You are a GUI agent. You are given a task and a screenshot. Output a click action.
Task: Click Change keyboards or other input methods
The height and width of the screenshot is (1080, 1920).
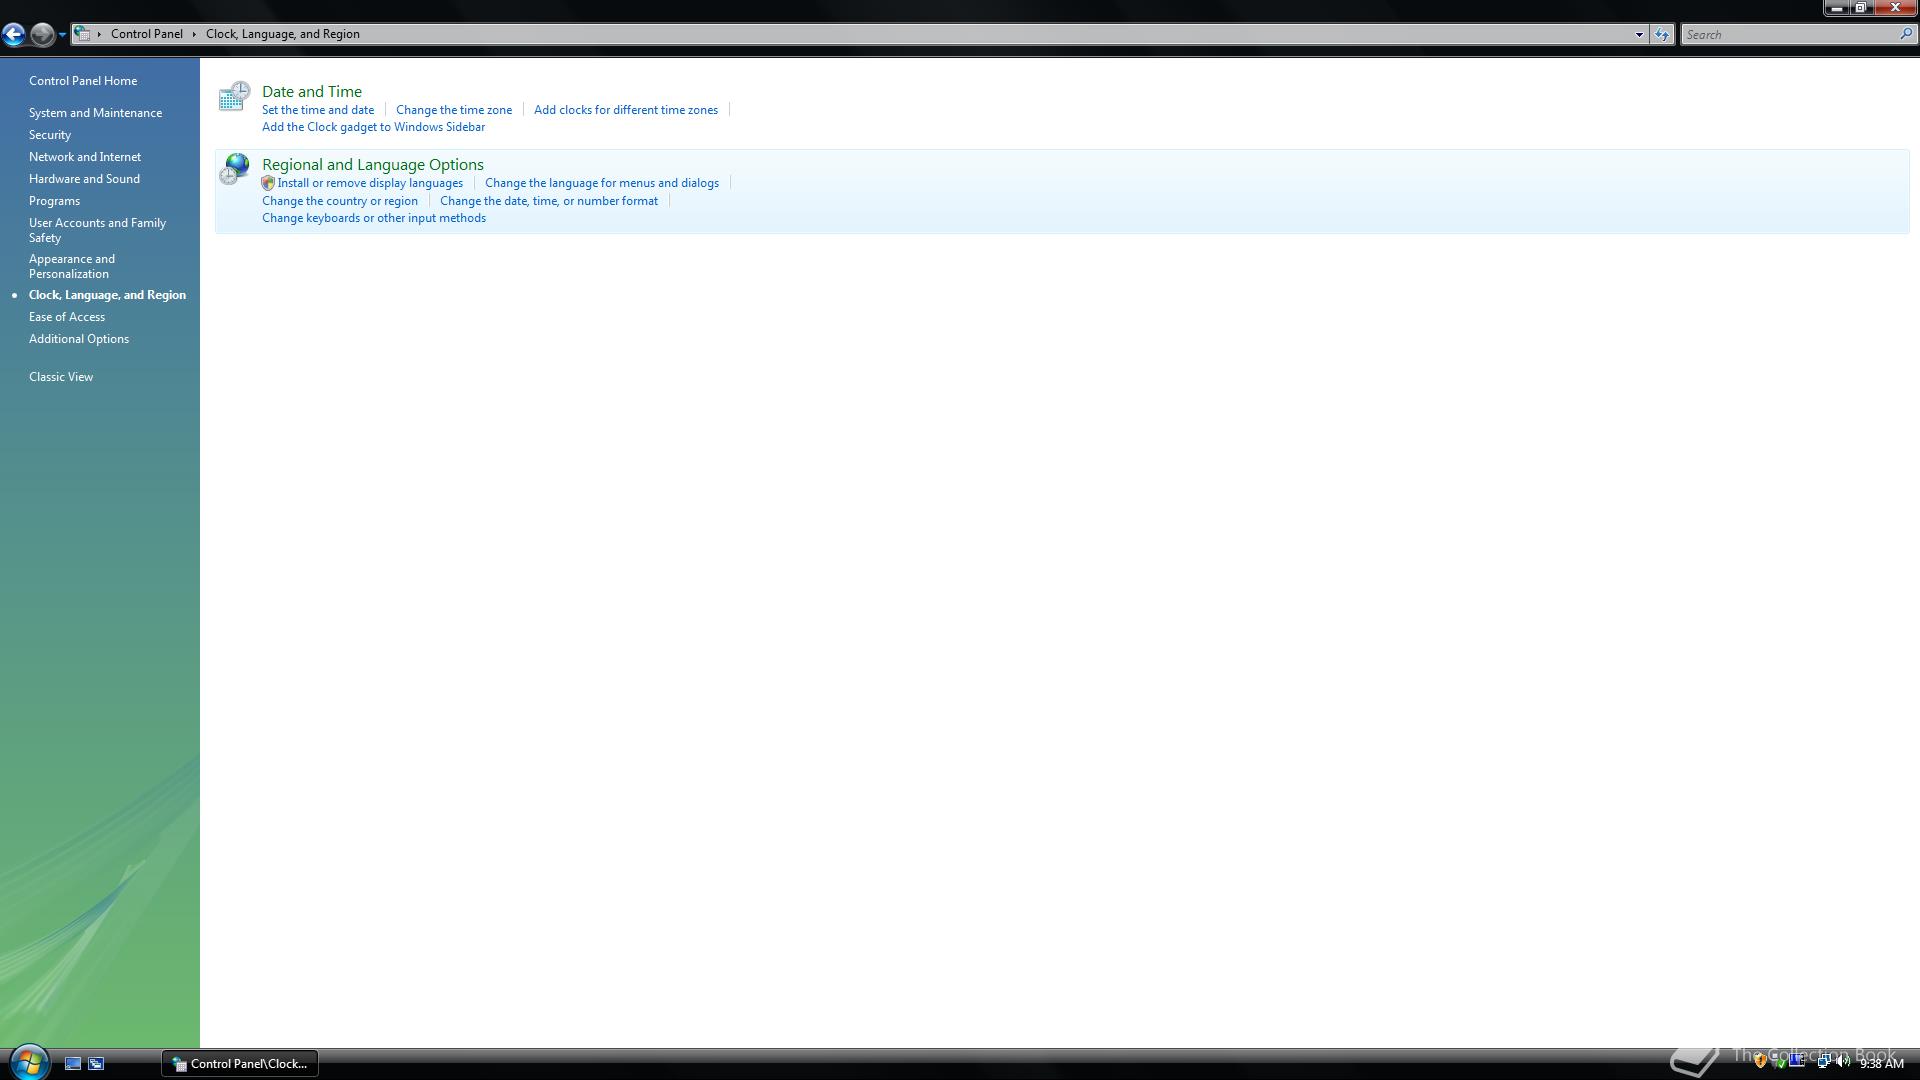point(373,218)
